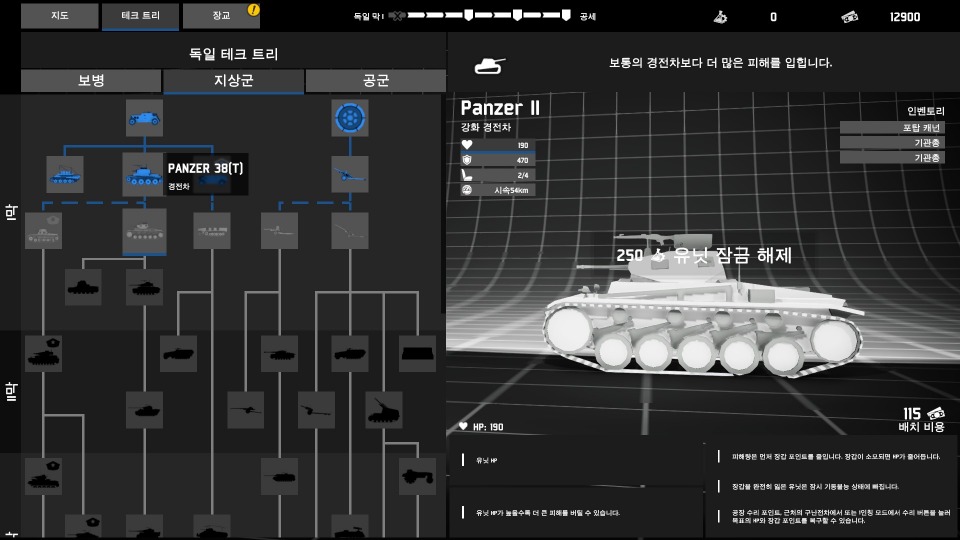Click the speedometer speed stat icon

coord(467,190)
